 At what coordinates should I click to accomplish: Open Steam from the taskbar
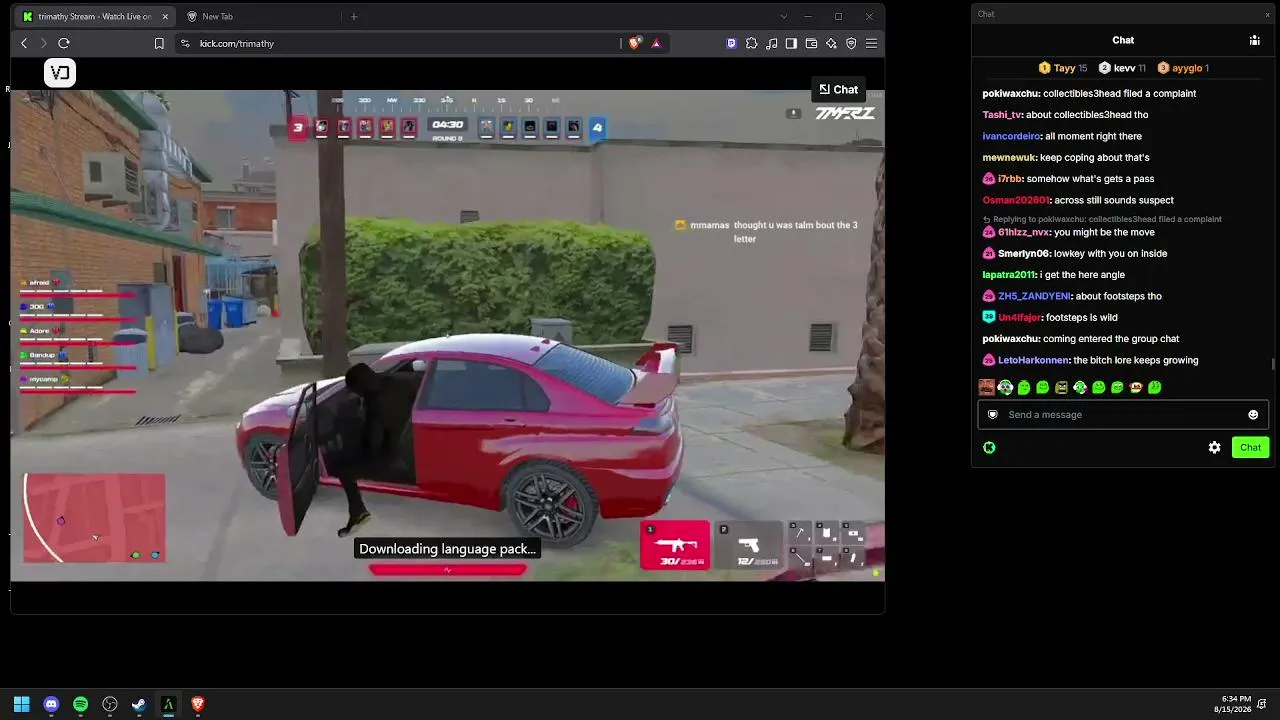pyautogui.click(x=139, y=704)
